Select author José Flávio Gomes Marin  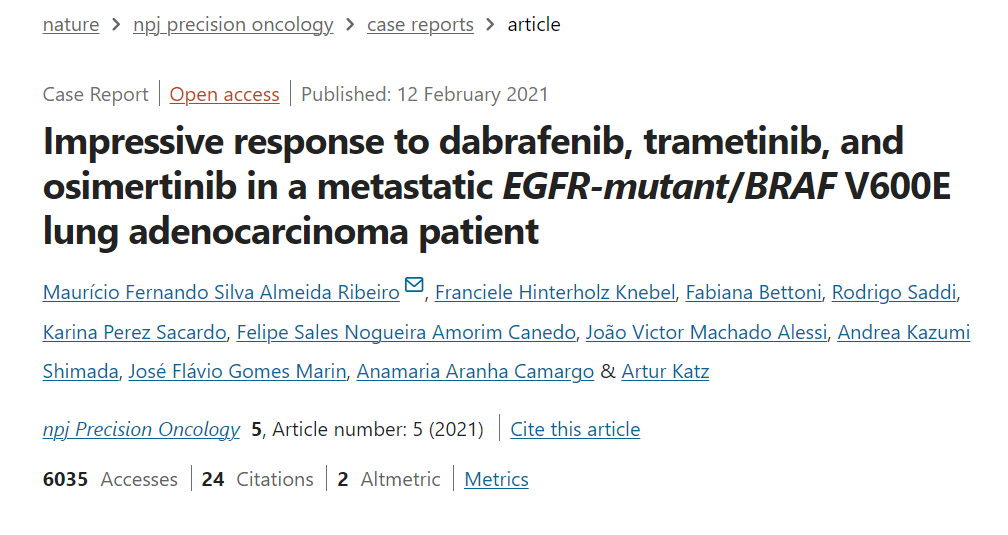(x=237, y=372)
